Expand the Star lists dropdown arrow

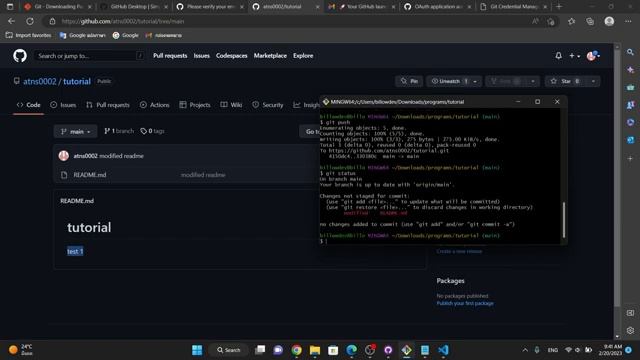[x=593, y=81]
